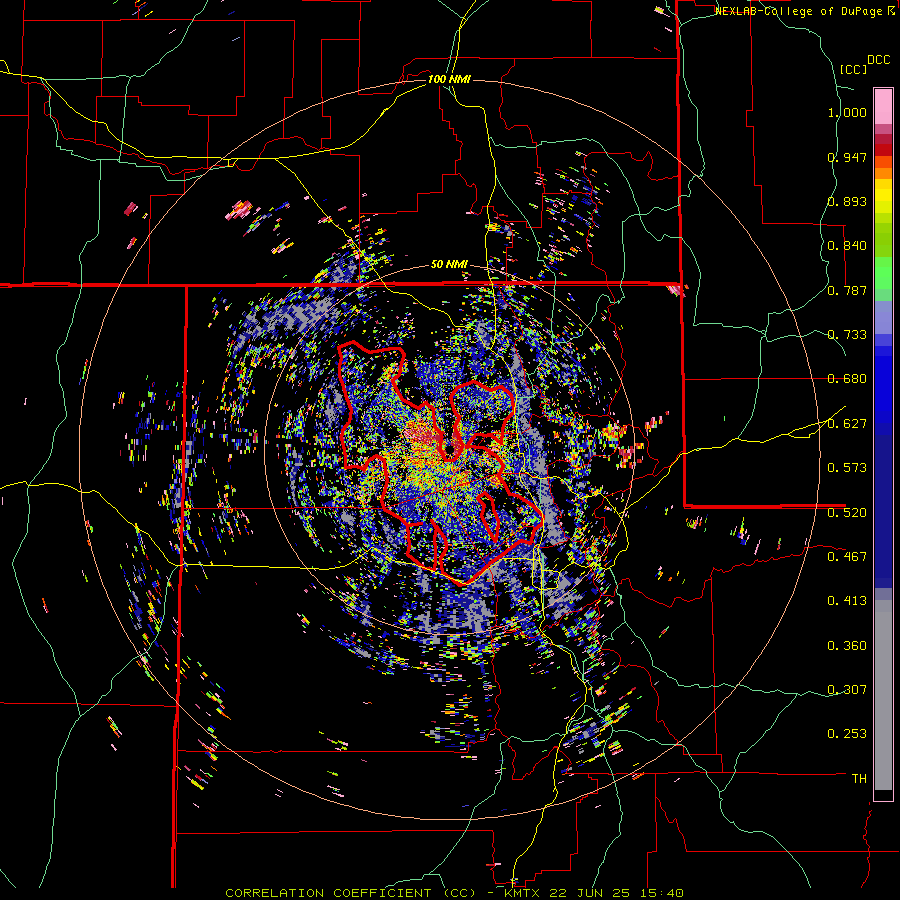The image size is (900, 900).
Task: Select the 0.413 scale value
Action: click(847, 601)
